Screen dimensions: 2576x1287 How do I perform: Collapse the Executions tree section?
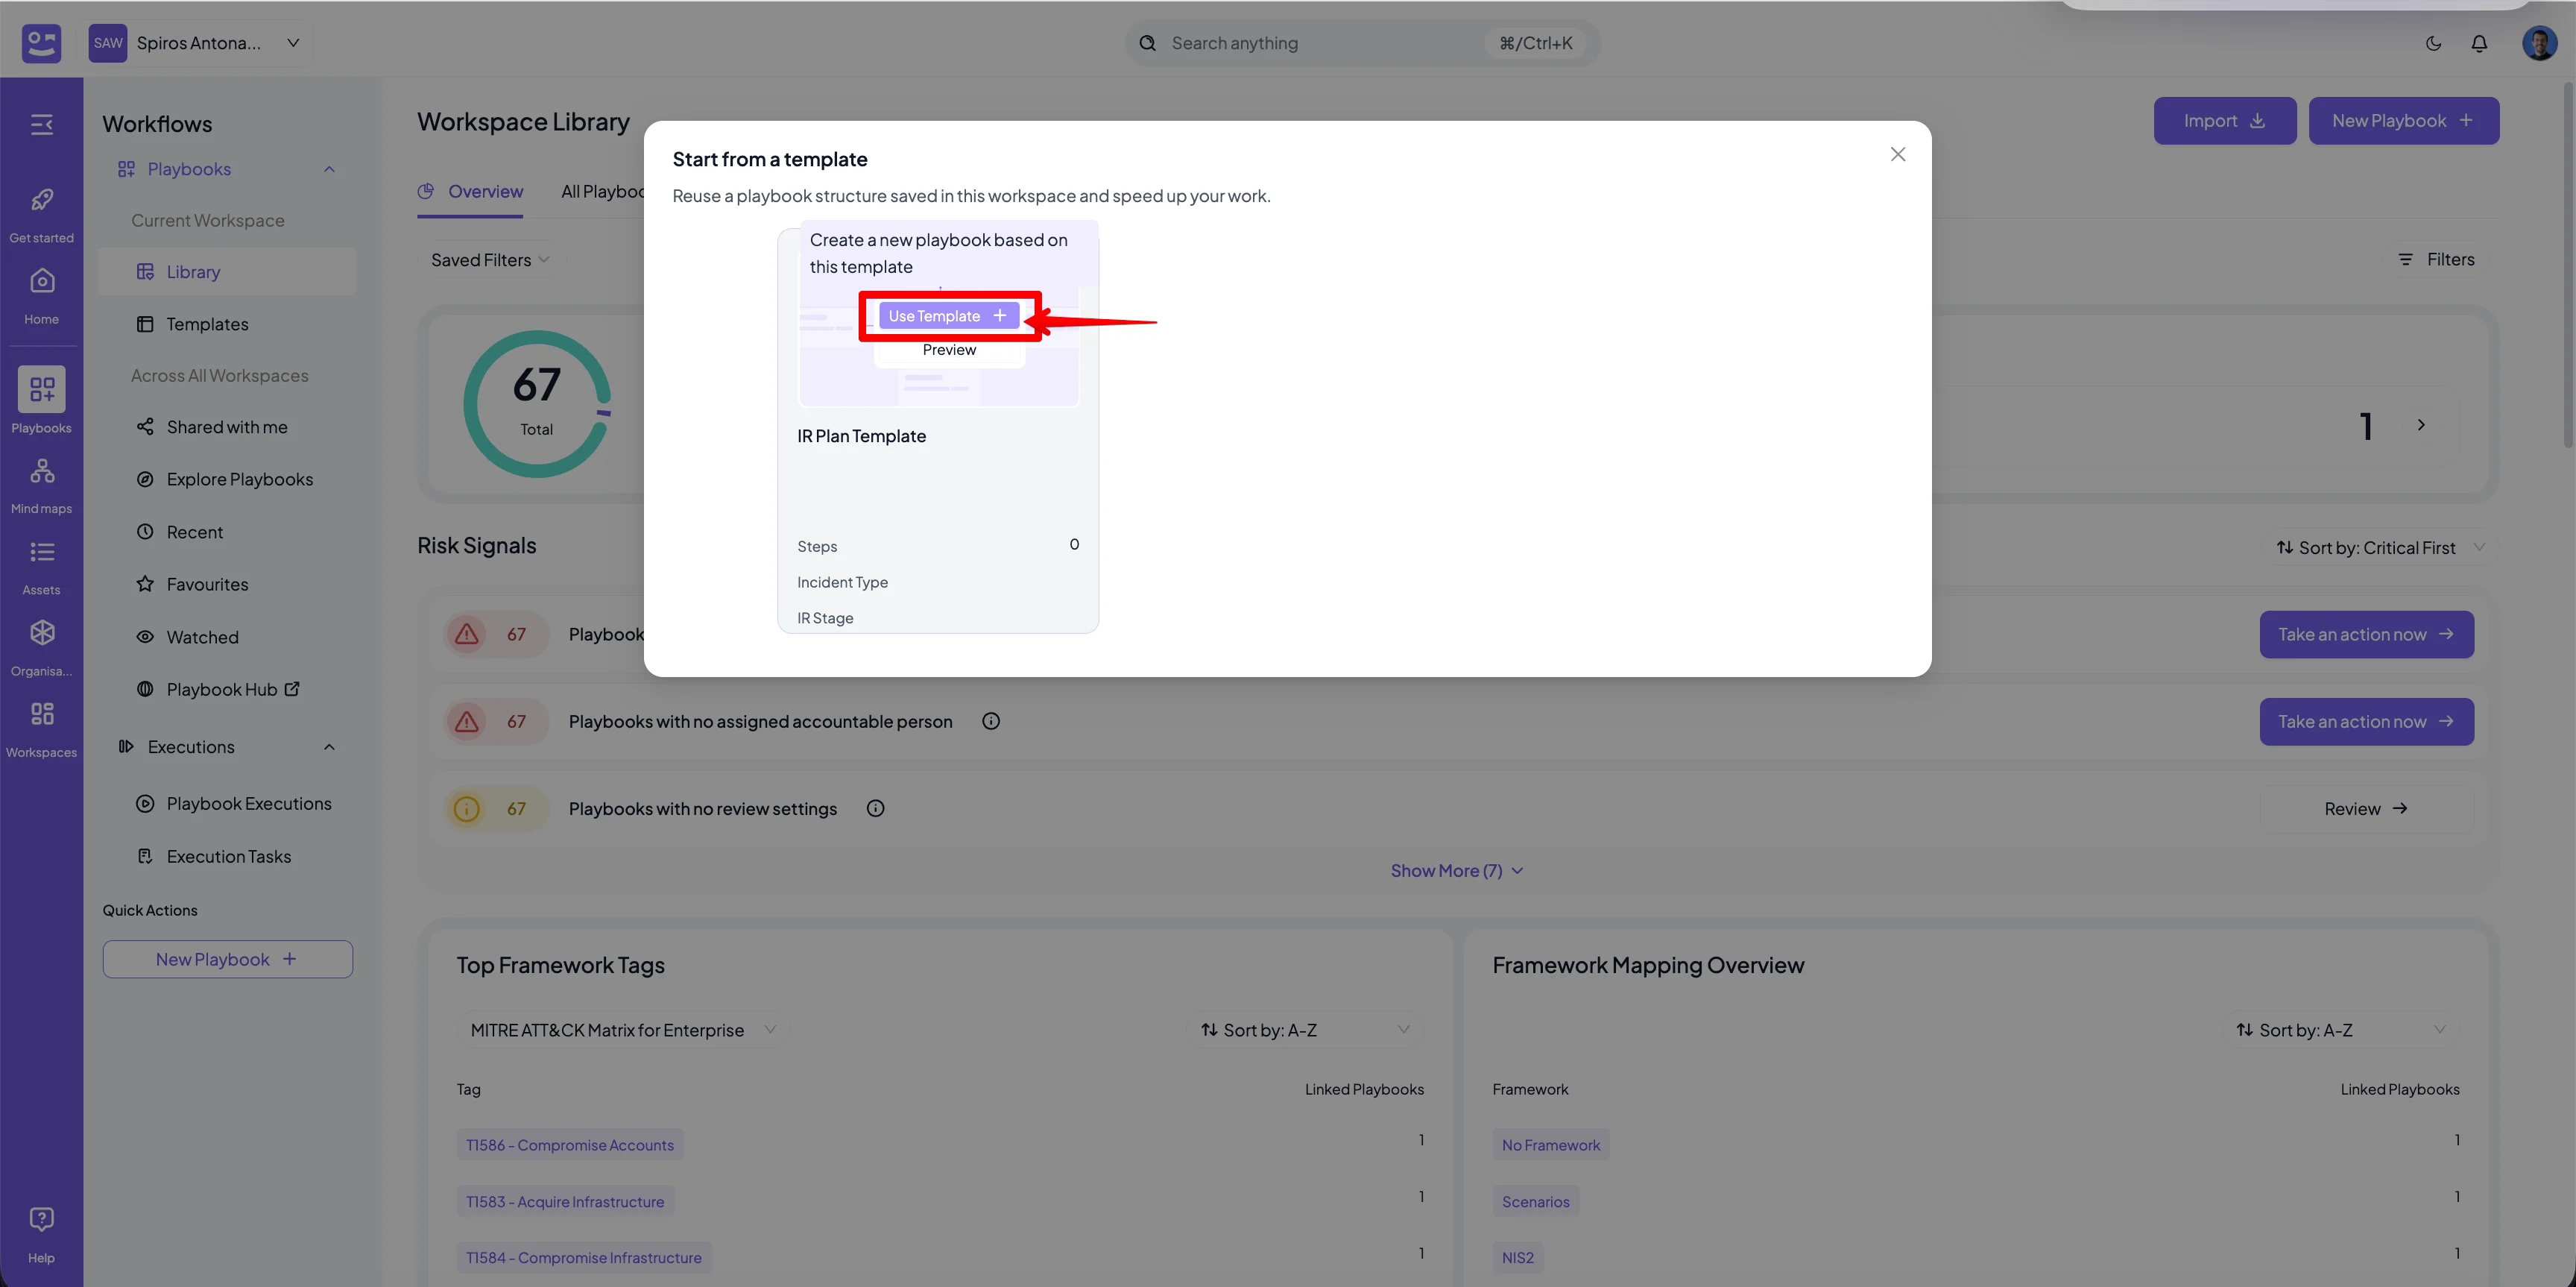[x=329, y=747]
